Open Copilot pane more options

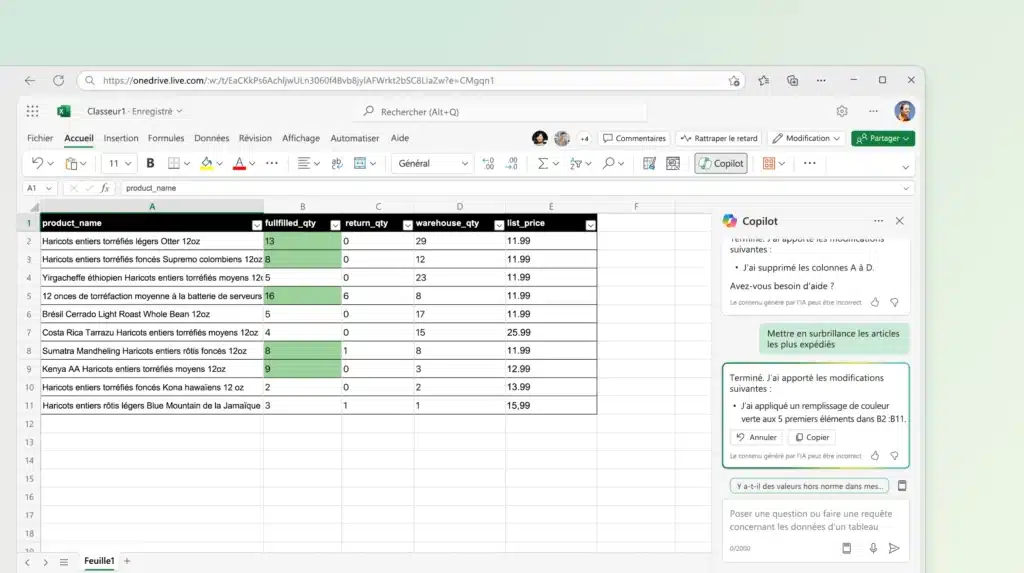tap(878, 221)
